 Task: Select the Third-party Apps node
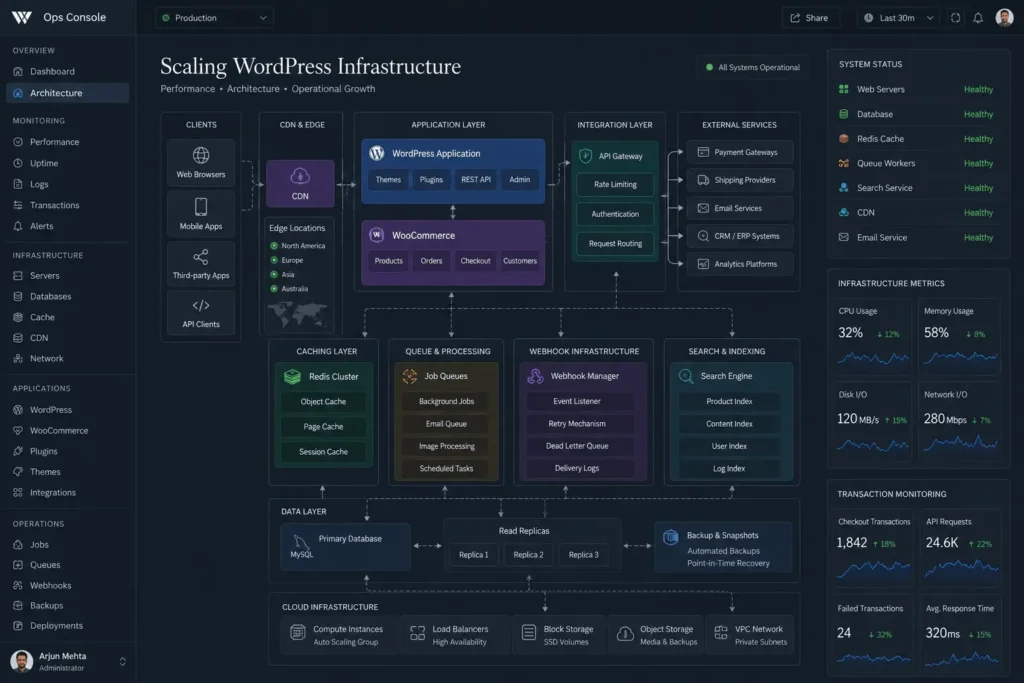[200, 264]
